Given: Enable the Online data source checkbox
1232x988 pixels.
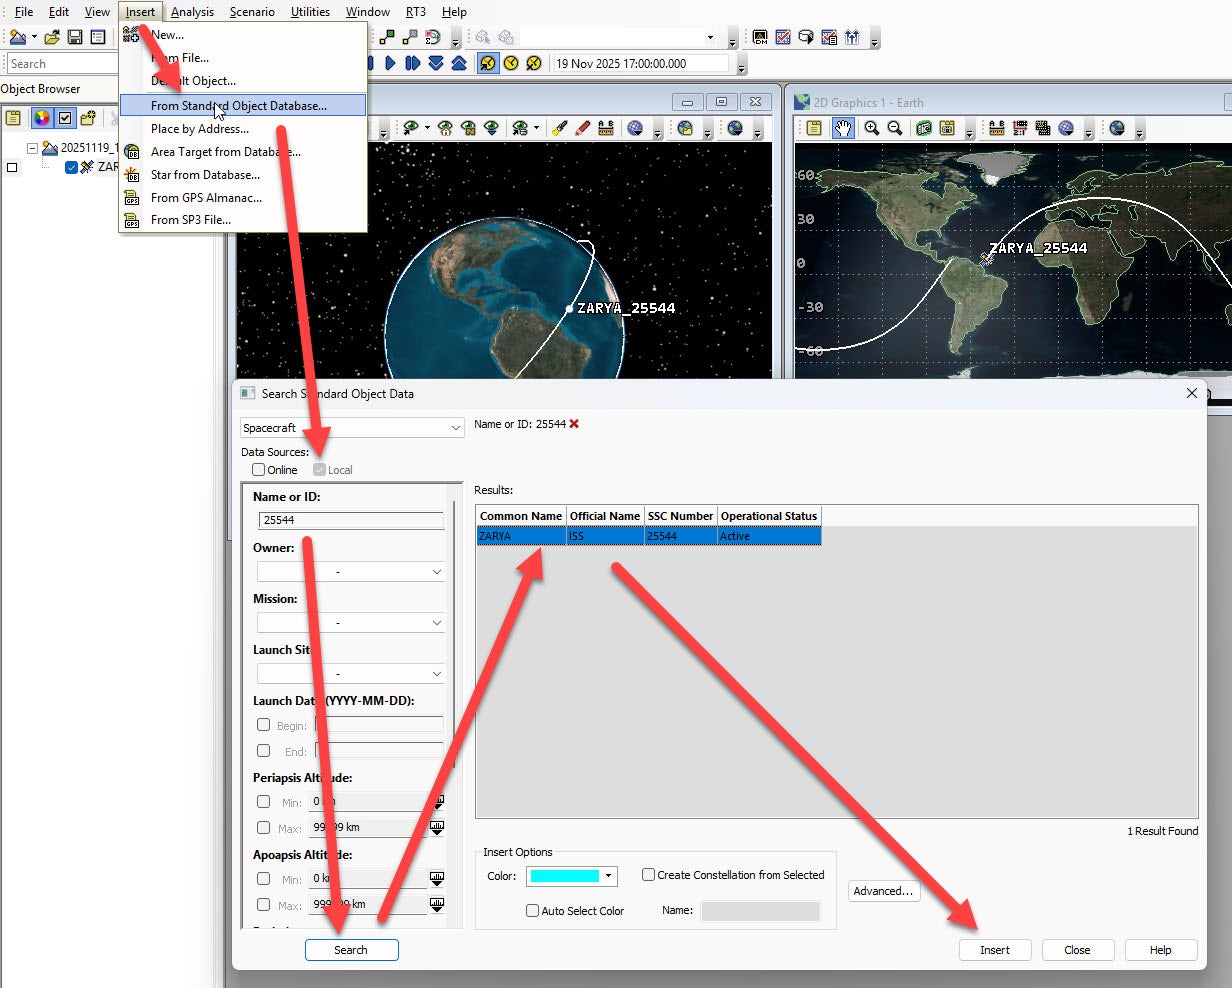Looking at the screenshot, I should click(259, 470).
